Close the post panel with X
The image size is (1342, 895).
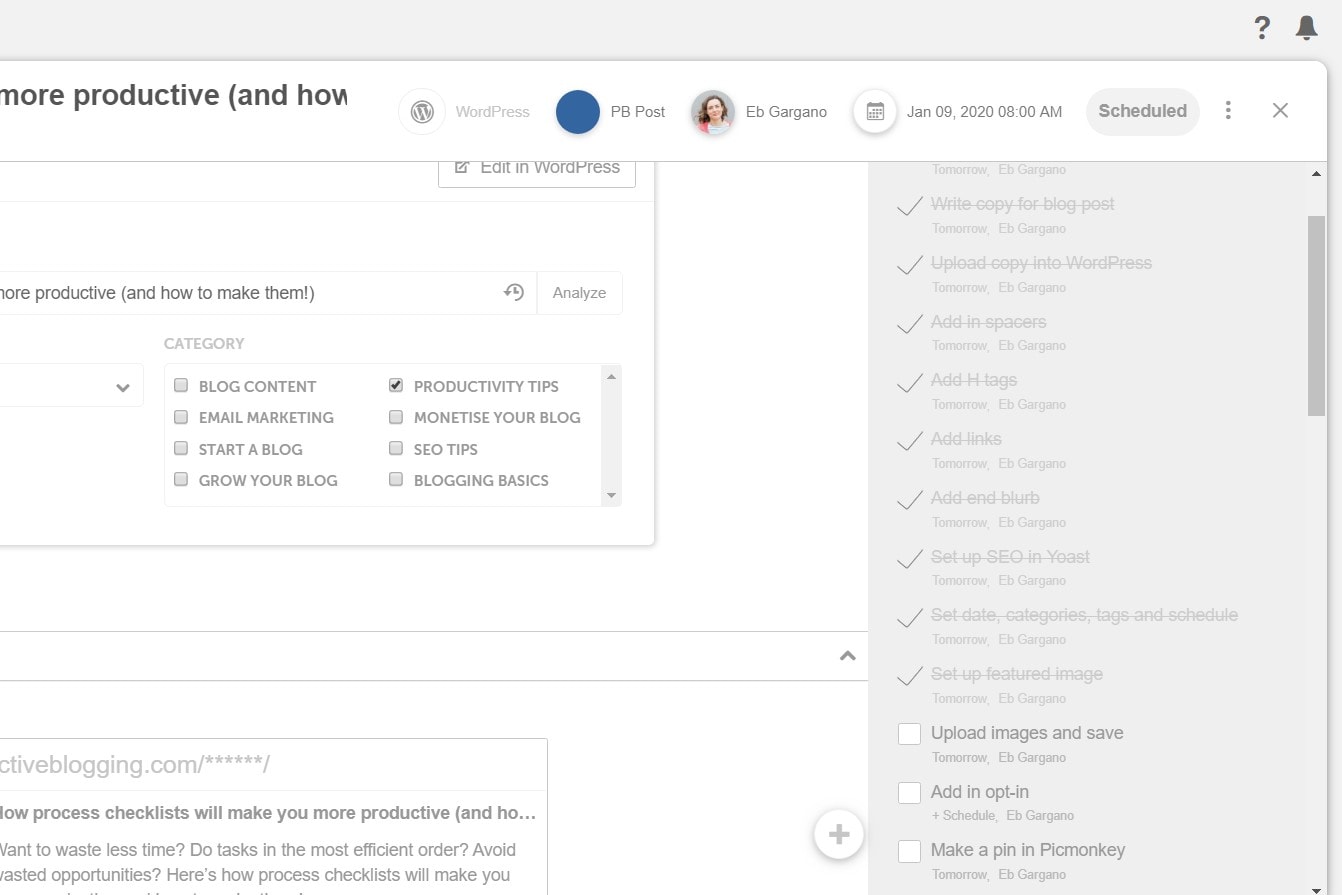pyautogui.click(x=1280, y=110)
